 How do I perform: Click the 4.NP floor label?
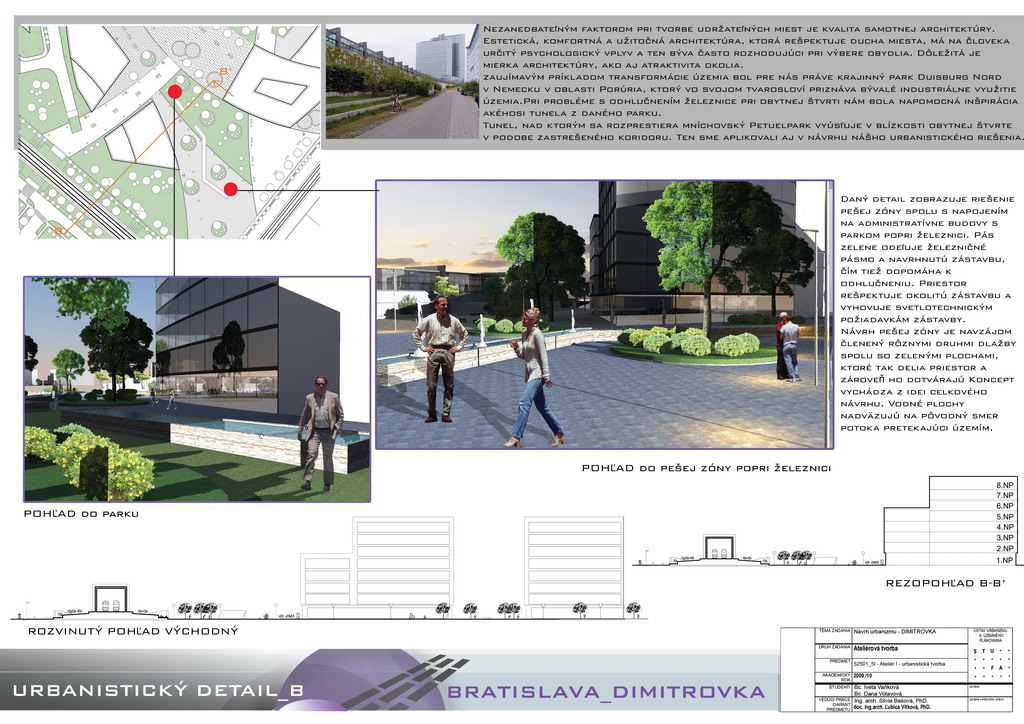[1004, 527]
